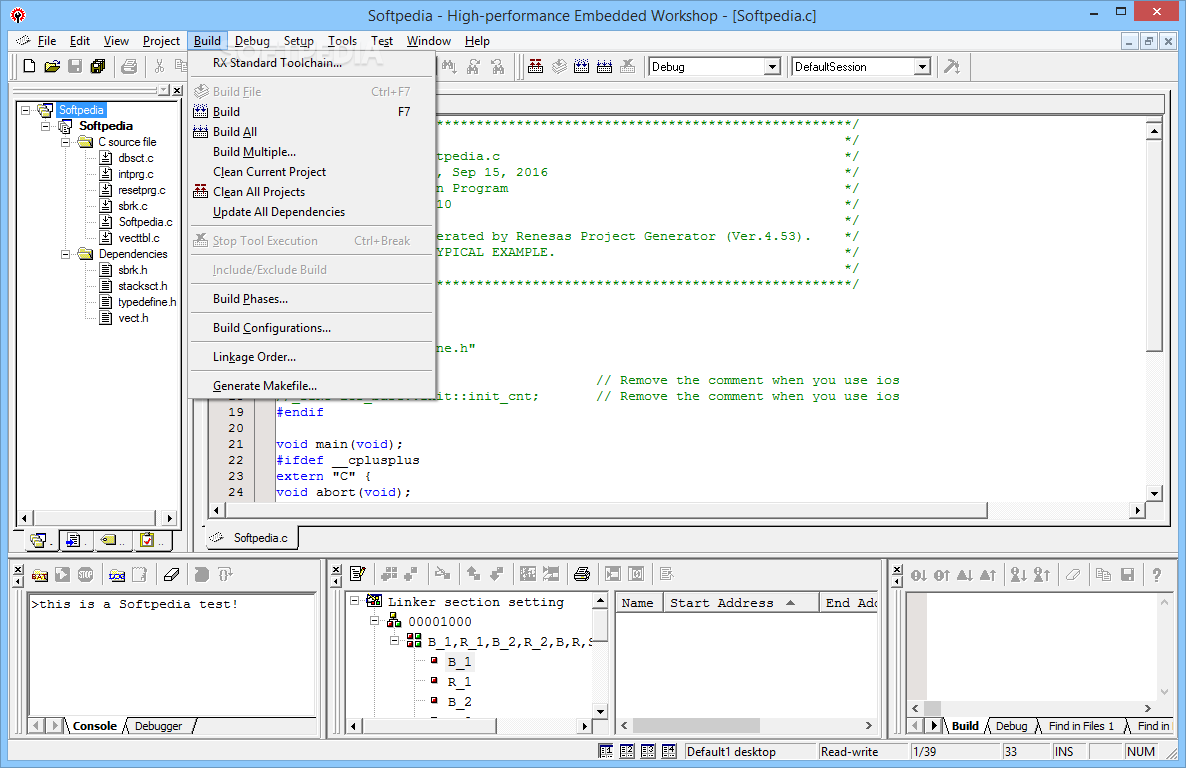Switch to Find in Files 1 output tab
Image resolution: width=1186 pixels, height=768 pixels.
(x=1081, y=726)
